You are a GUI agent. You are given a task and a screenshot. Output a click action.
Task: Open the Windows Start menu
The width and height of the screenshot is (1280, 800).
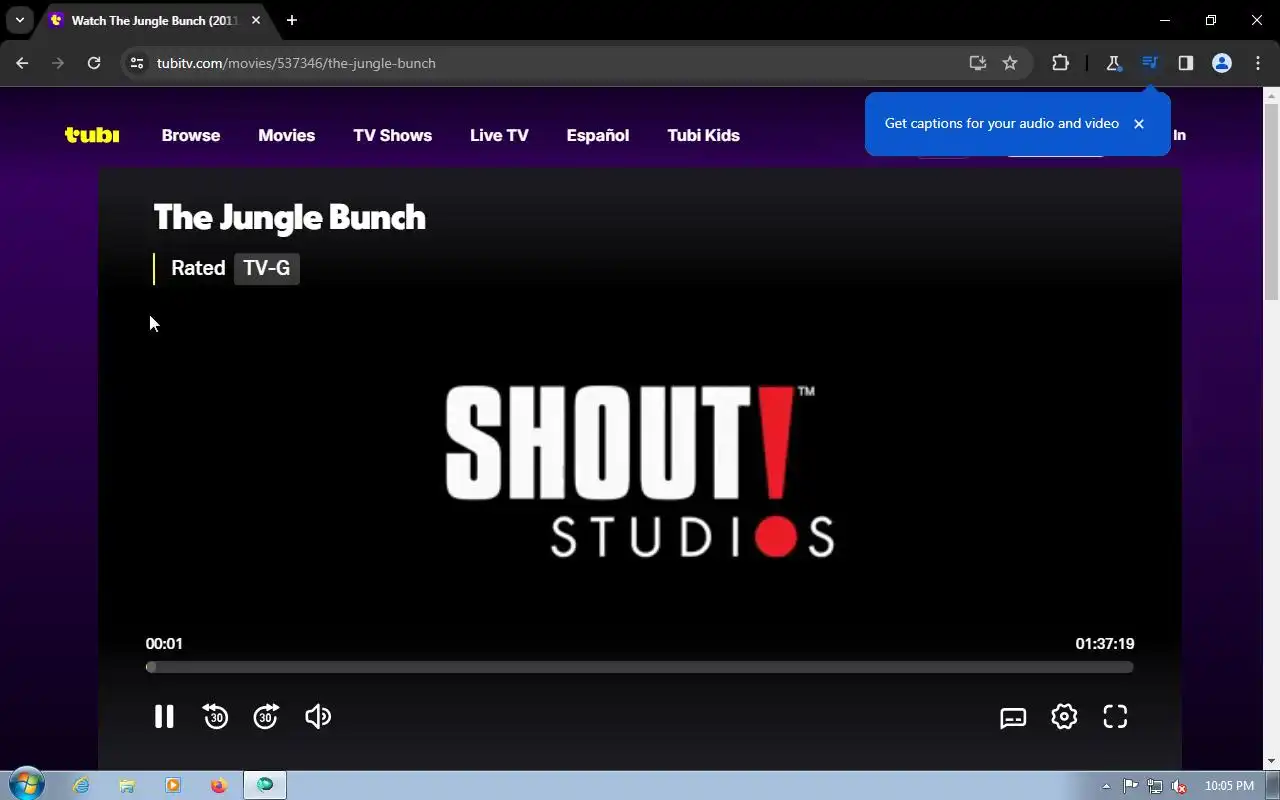pos(27,785)
